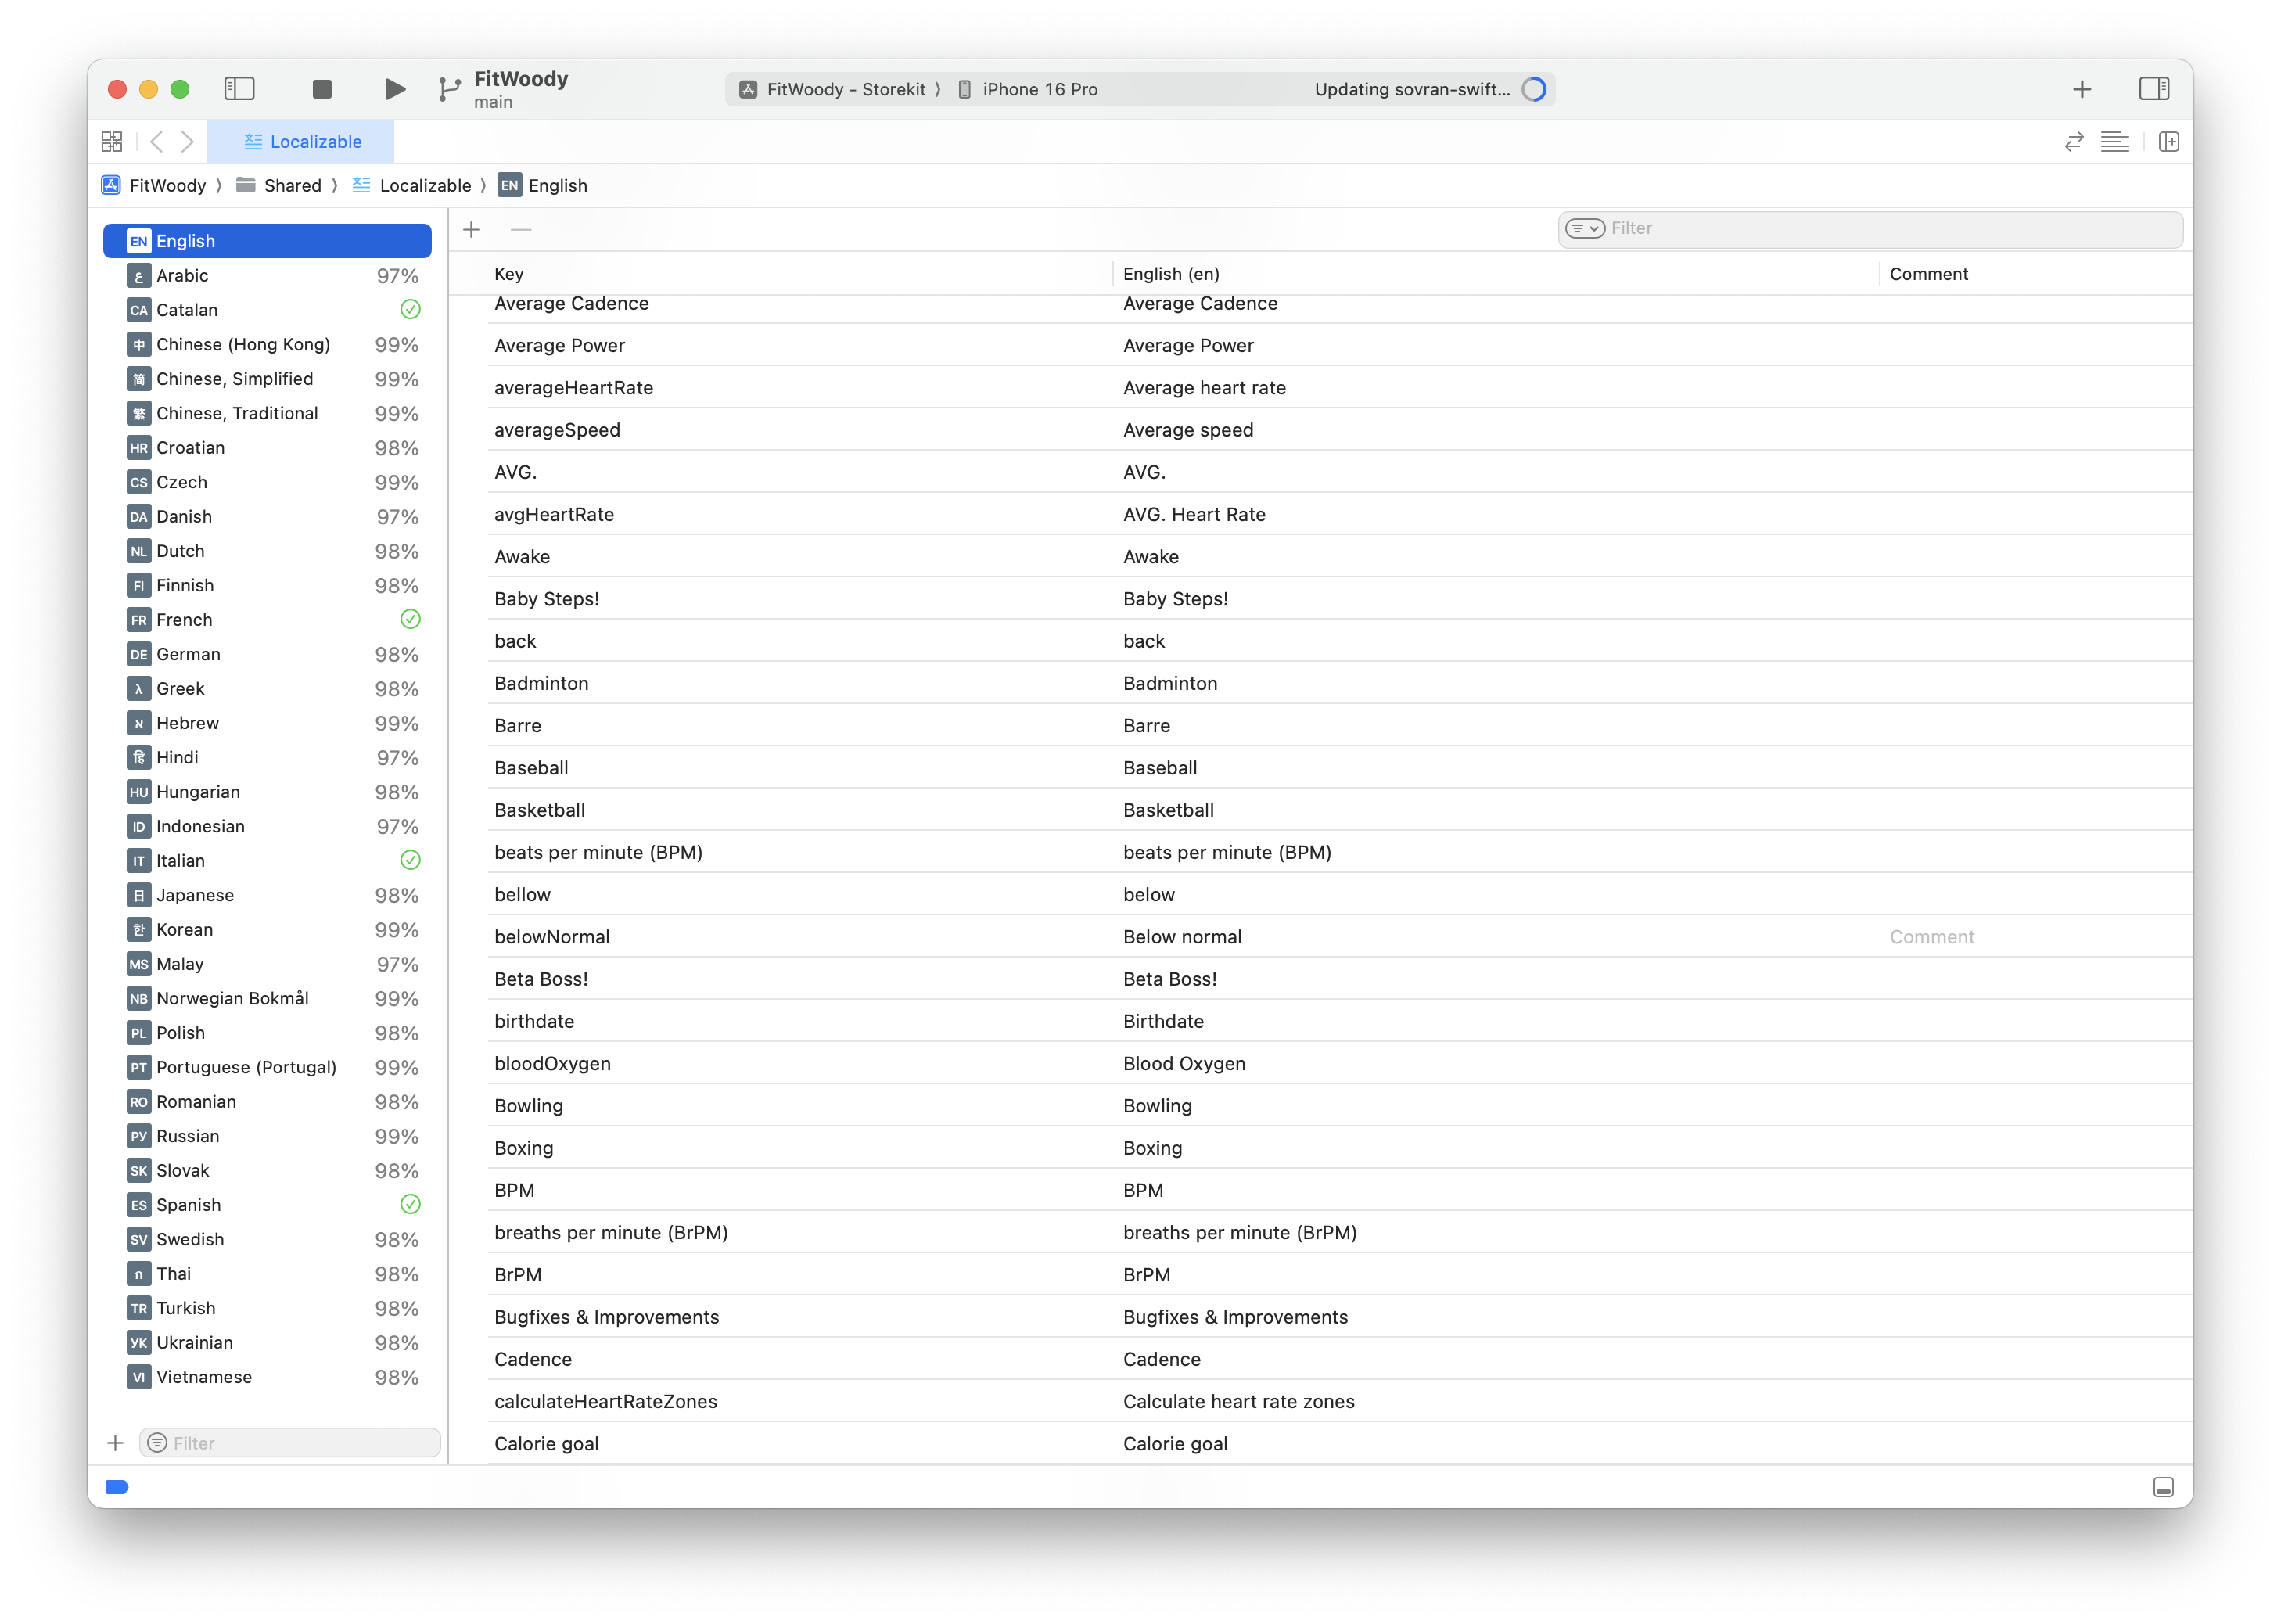Click the library plus button in toolbar
Screen dimensions: 2281x1624
pos(2082,89)
